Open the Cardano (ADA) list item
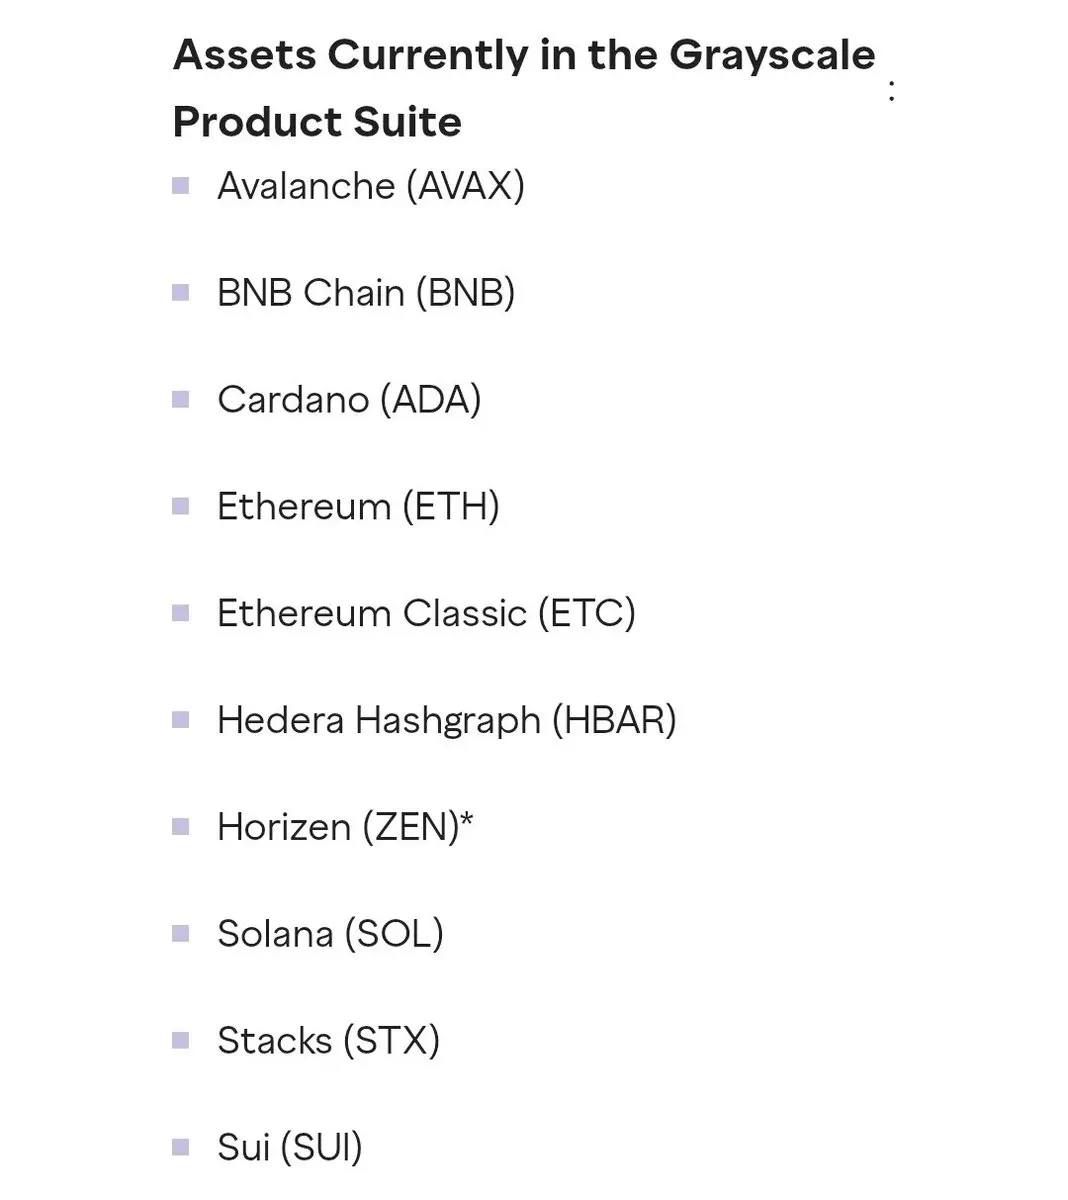The height and width of the screenshot is (1200, 1068). point(349,400)
